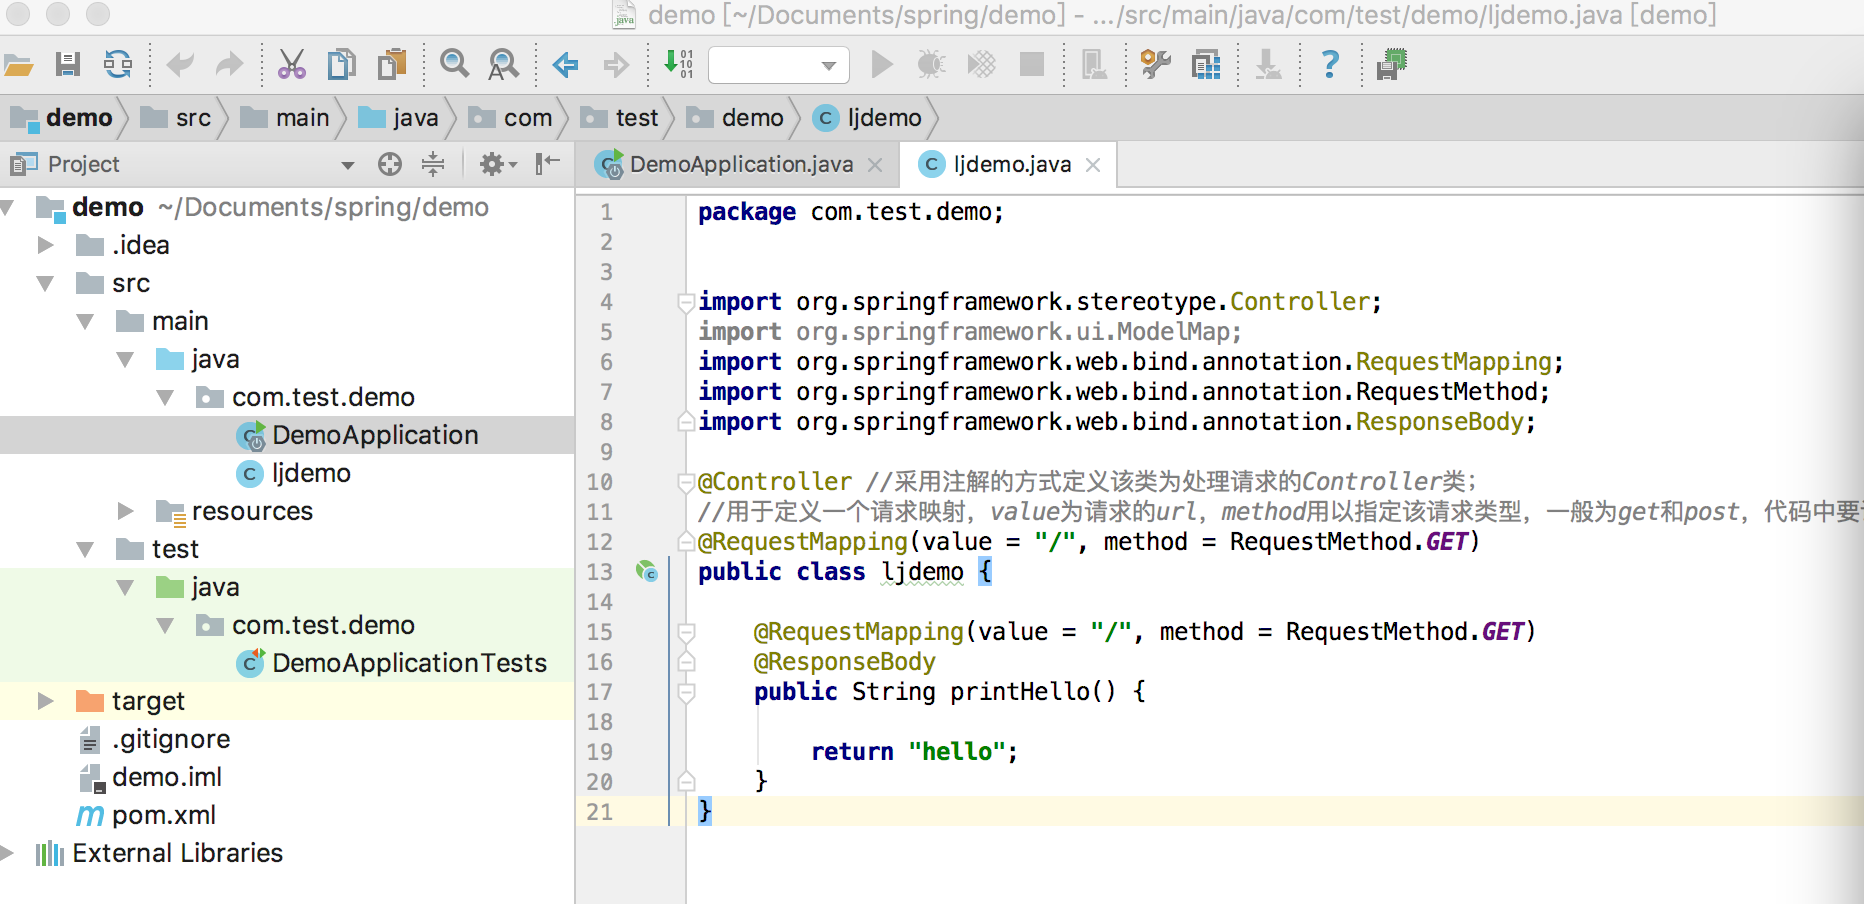Image resolution: width=1864 pixels, height=904 pixels.
Task: Close the DemoApplication.java tab
Action: 875,165
